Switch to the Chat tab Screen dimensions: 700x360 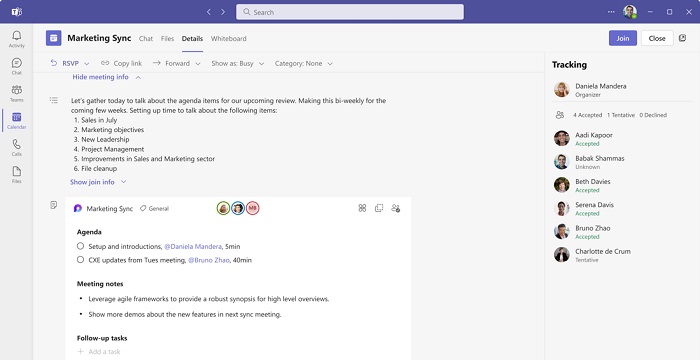tap(146, 38)
